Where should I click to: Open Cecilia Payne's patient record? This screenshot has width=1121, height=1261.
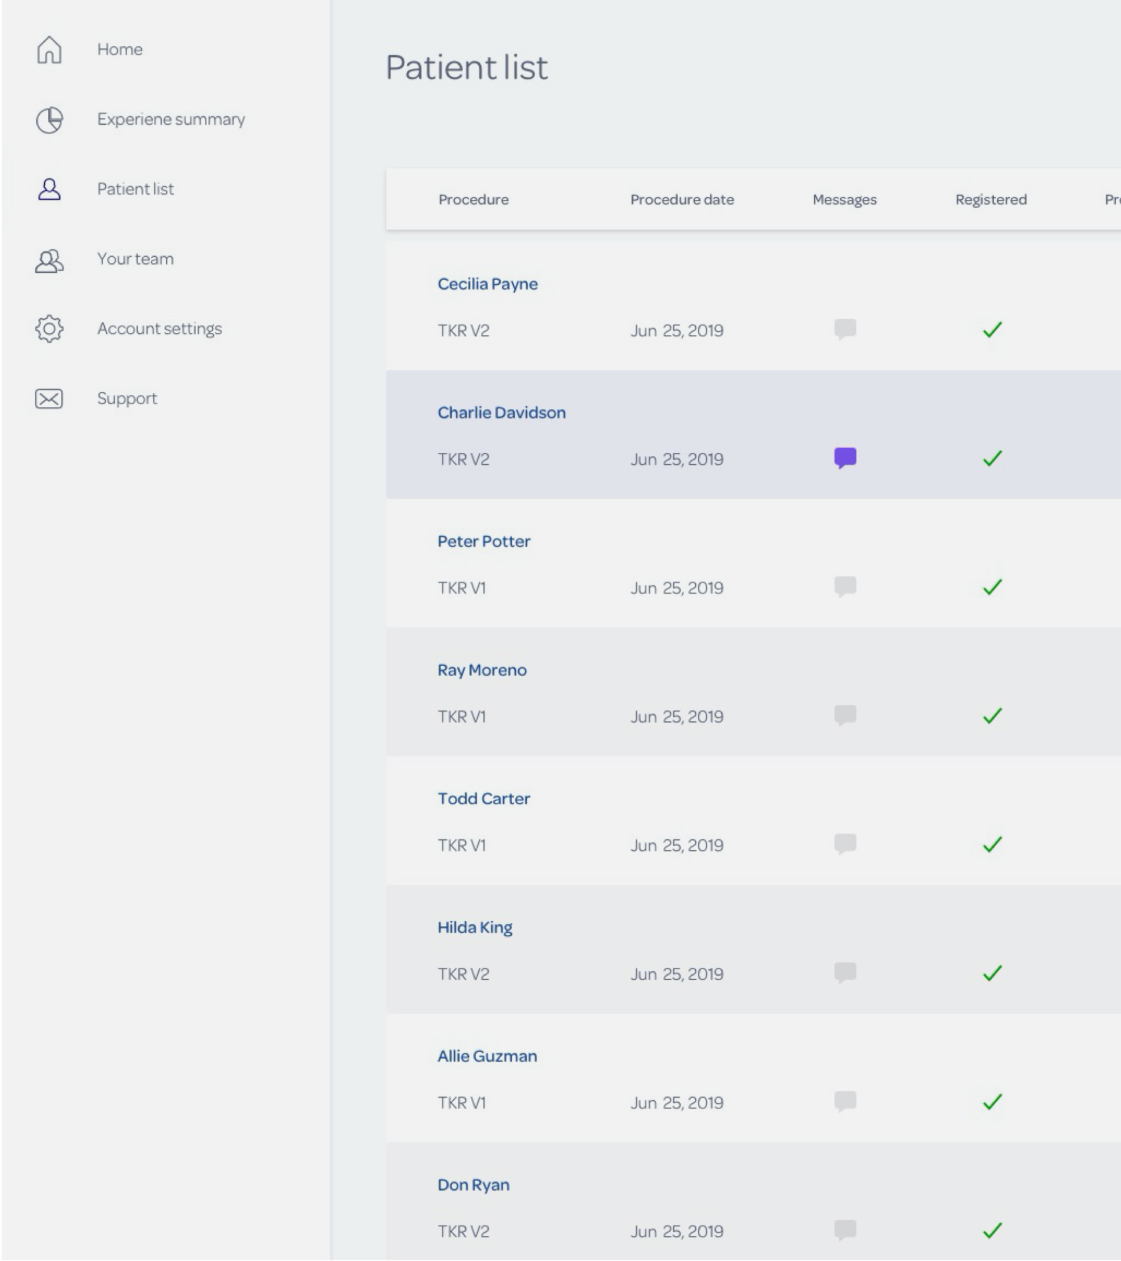(488, 284)
